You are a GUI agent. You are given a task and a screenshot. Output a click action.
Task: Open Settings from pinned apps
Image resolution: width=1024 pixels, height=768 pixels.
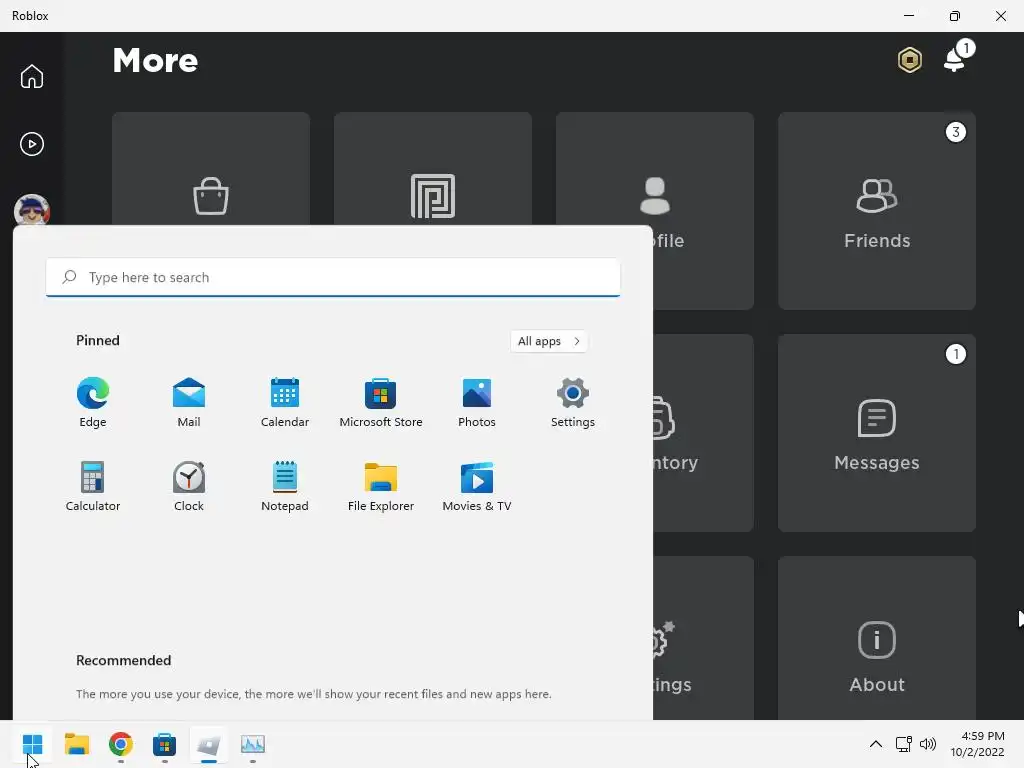[x=573, y=402]
